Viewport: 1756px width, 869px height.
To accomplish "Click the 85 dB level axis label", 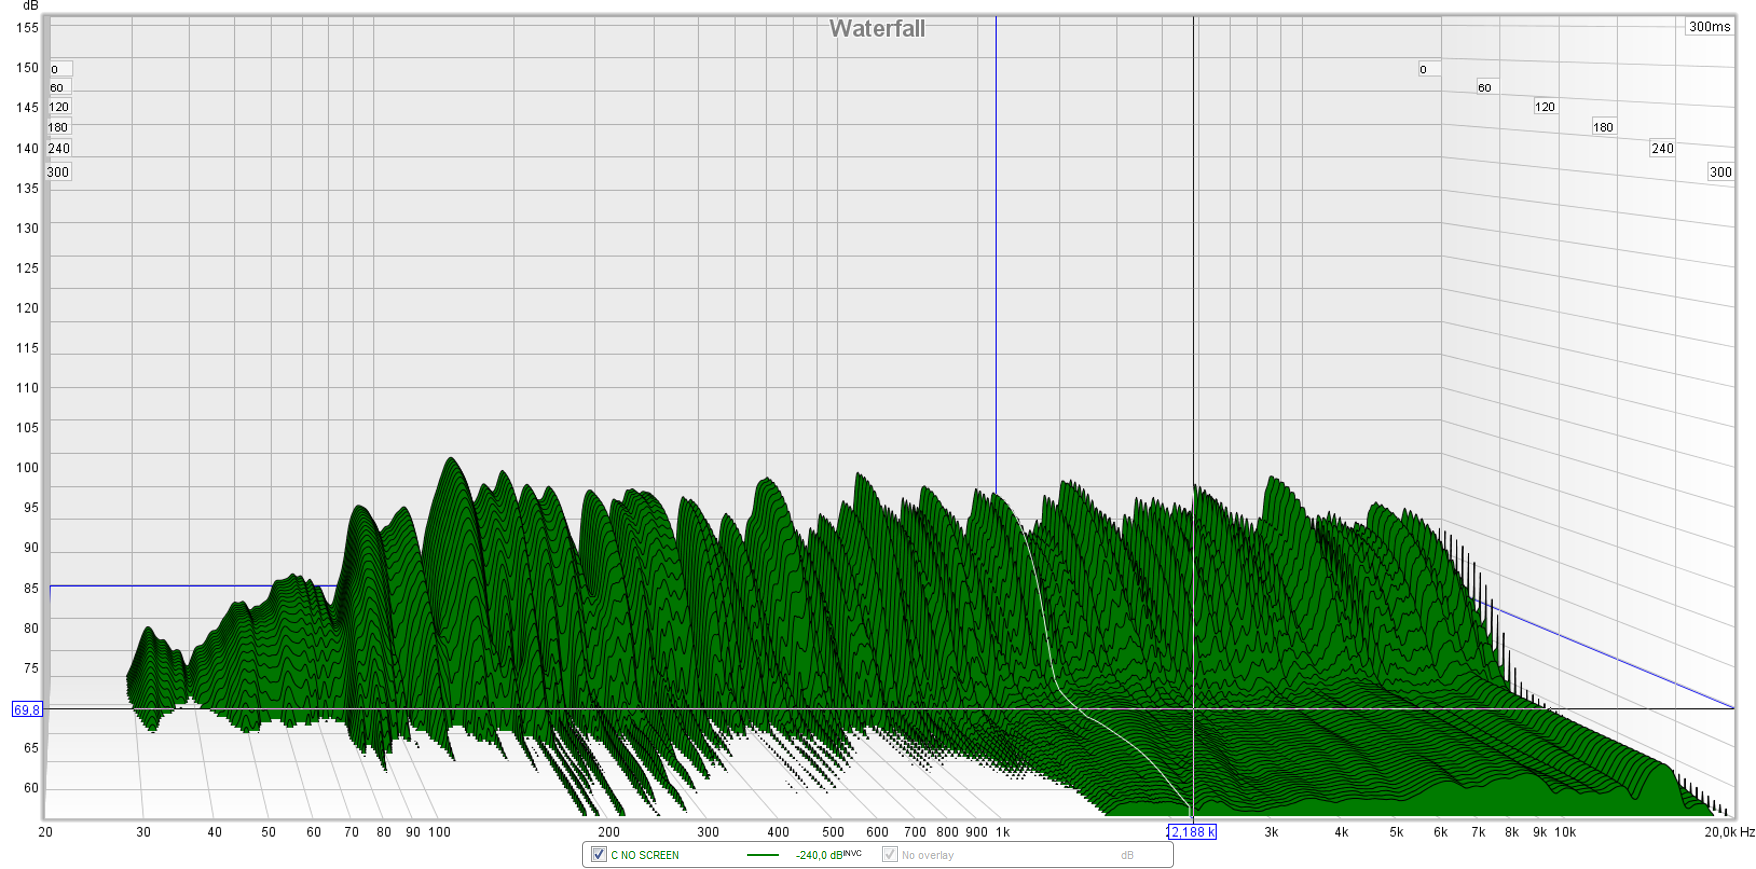I will click(x=31, y=588).
